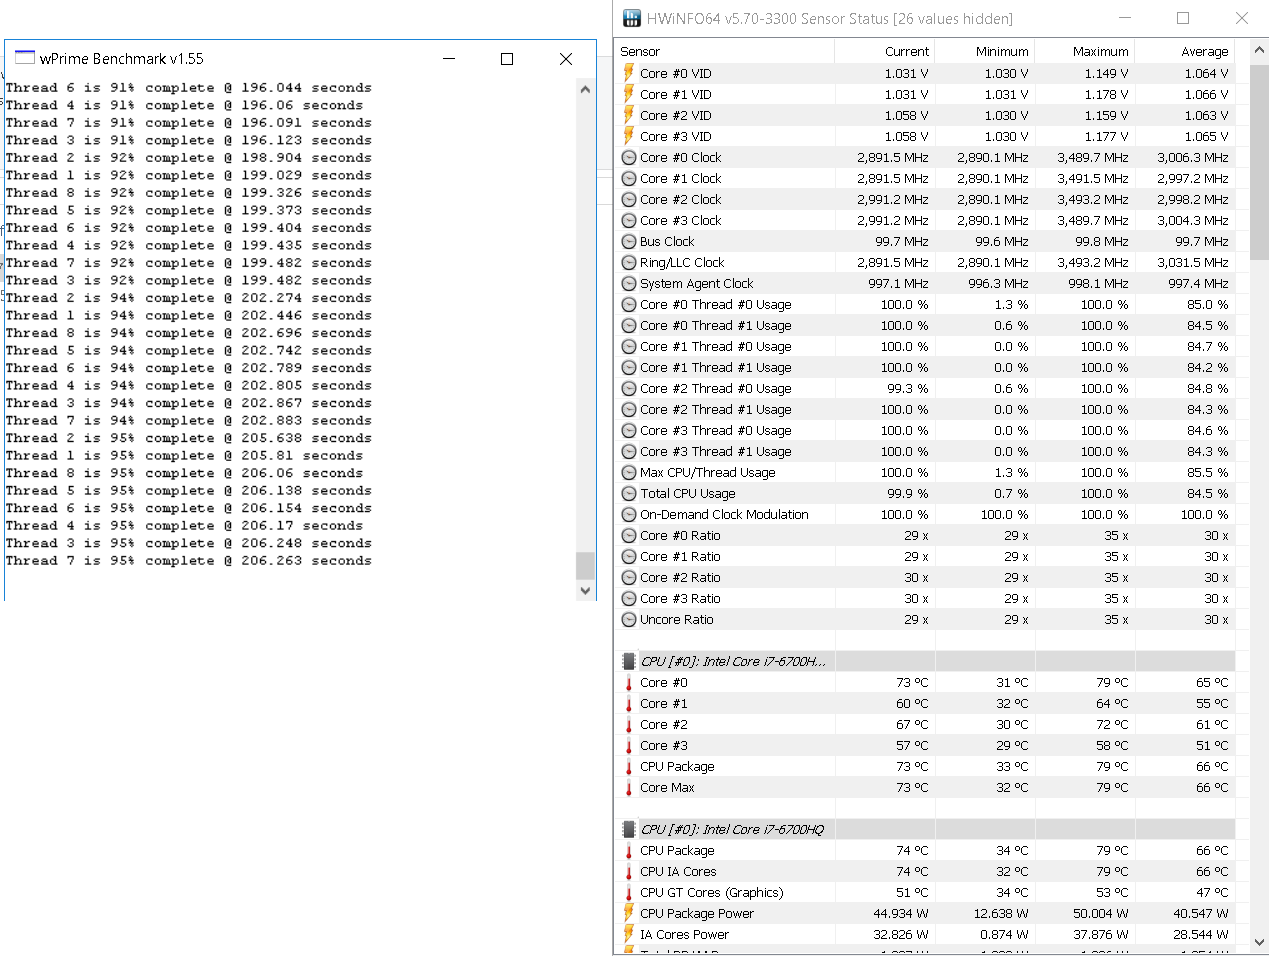Click the chip icon of CPU i7-6700H group
This screenshot has height=956, width=1269.
(x=629, y=661)
